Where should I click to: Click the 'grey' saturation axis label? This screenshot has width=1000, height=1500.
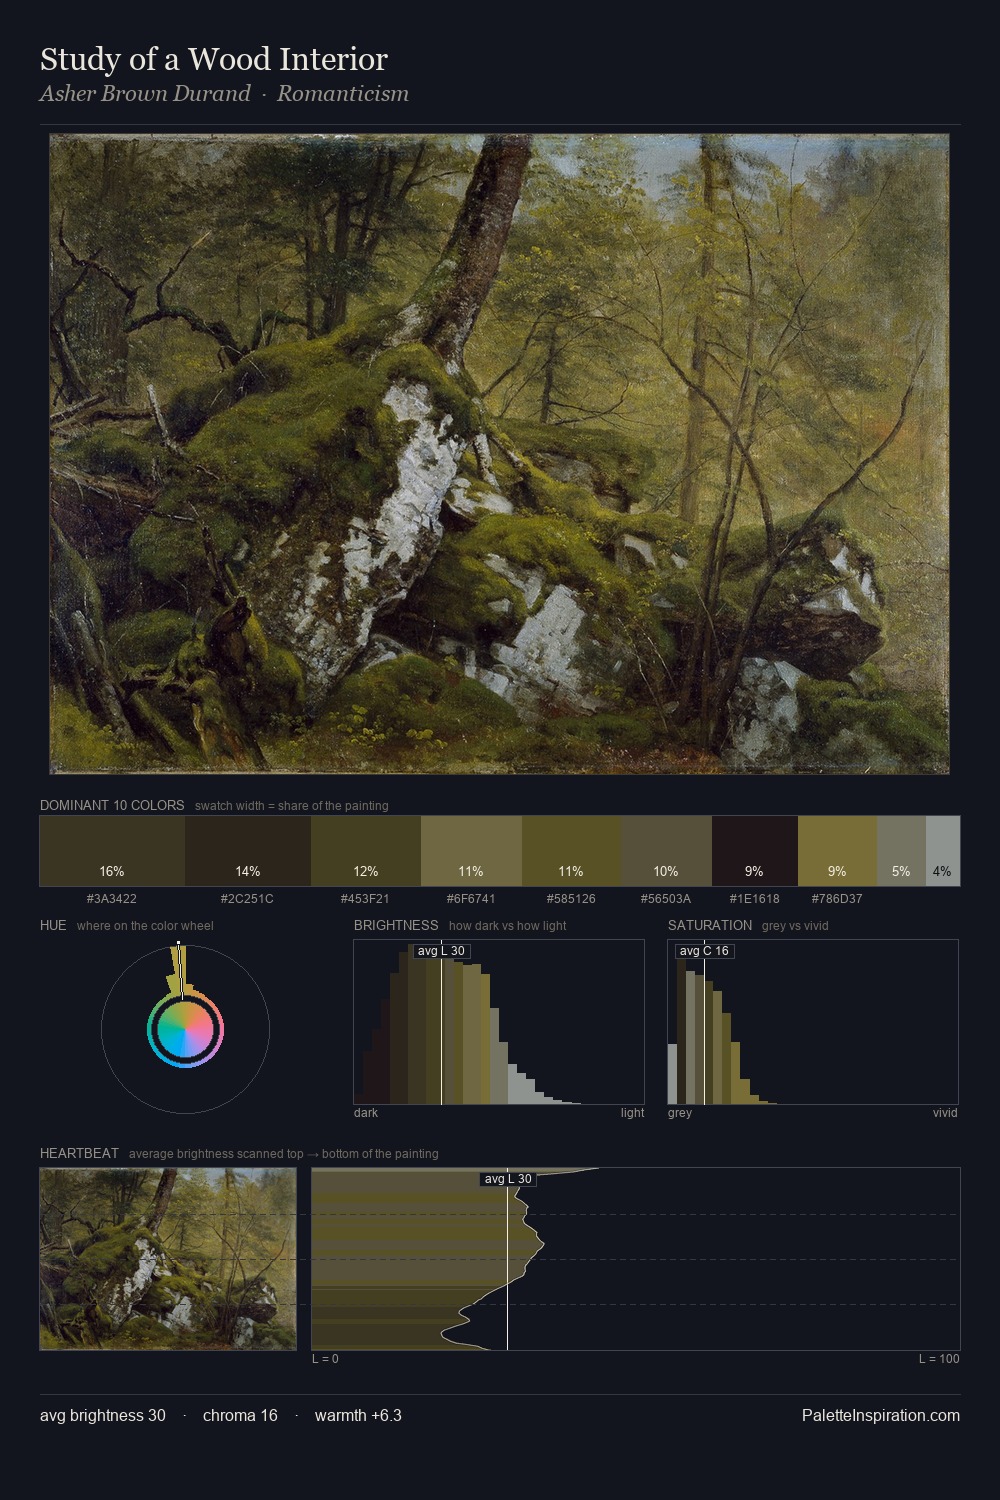[680, 1113]
